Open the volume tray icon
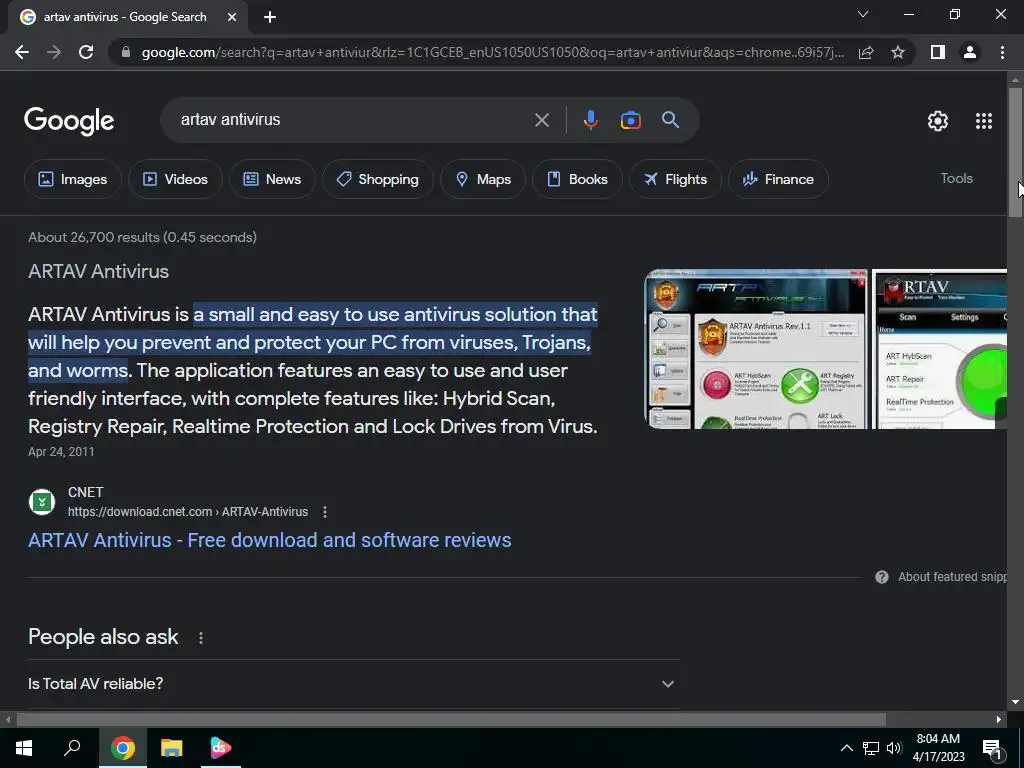The width and height of the screenshot is (1024, 768). pos(894,748)
